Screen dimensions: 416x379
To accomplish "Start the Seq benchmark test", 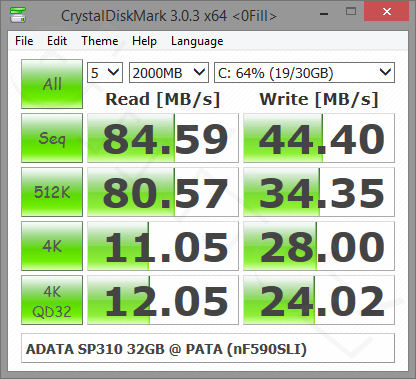I will pyautogui.click(x=52, y=138).
